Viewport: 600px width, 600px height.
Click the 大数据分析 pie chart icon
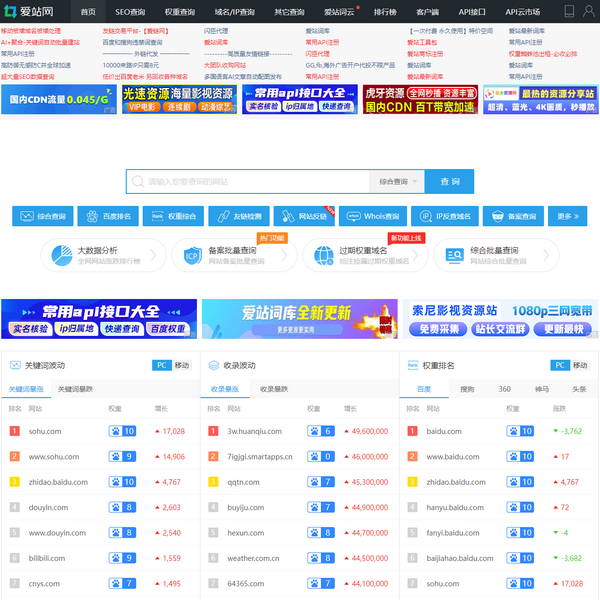(60, 255)
